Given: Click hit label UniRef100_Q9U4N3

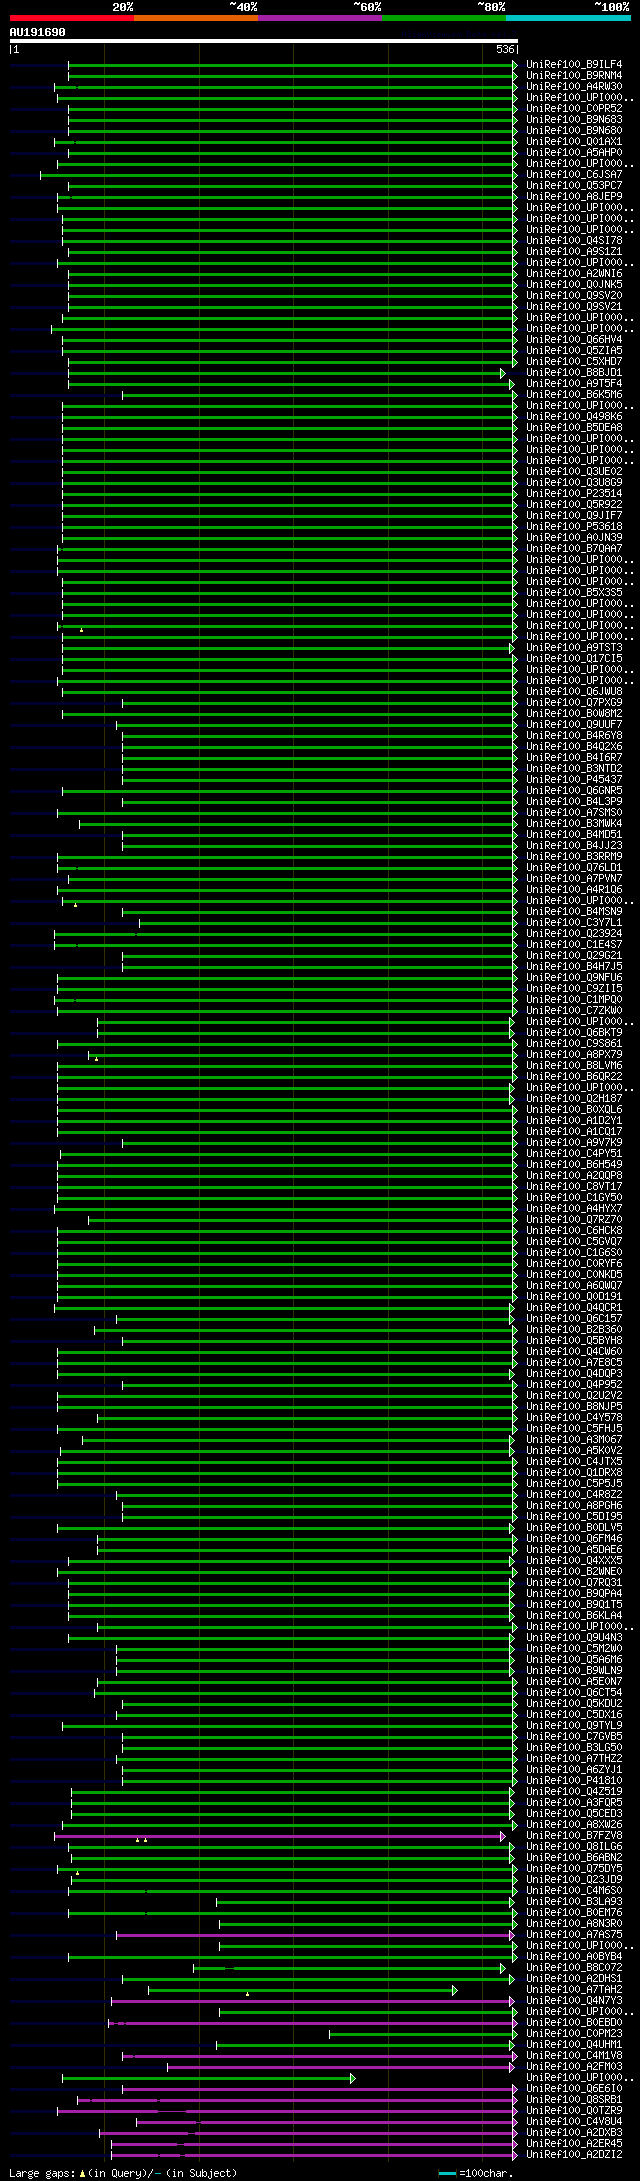Looking at the screenshot, I should coord(574,1637).
